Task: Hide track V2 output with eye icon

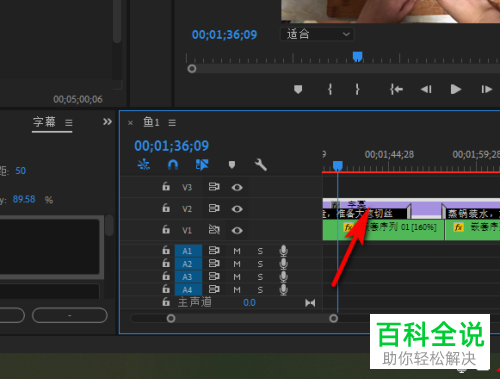Action: point(237,209)
